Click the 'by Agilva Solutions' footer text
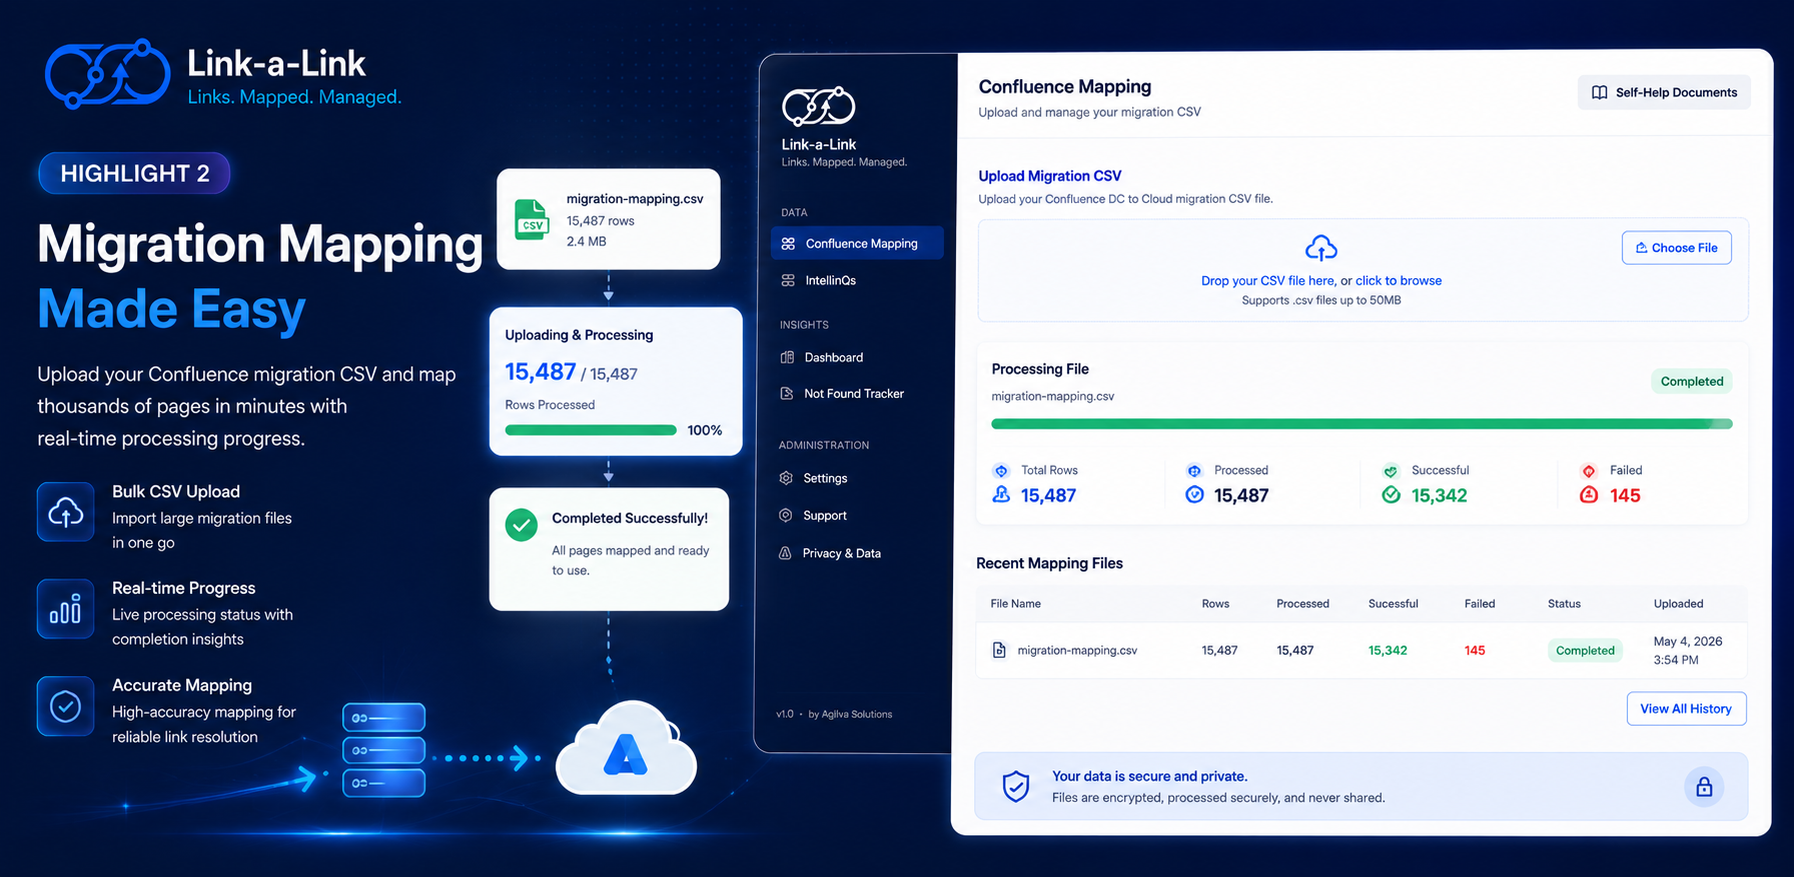This screenshot has width=1794, height=877. pos(850,714)
